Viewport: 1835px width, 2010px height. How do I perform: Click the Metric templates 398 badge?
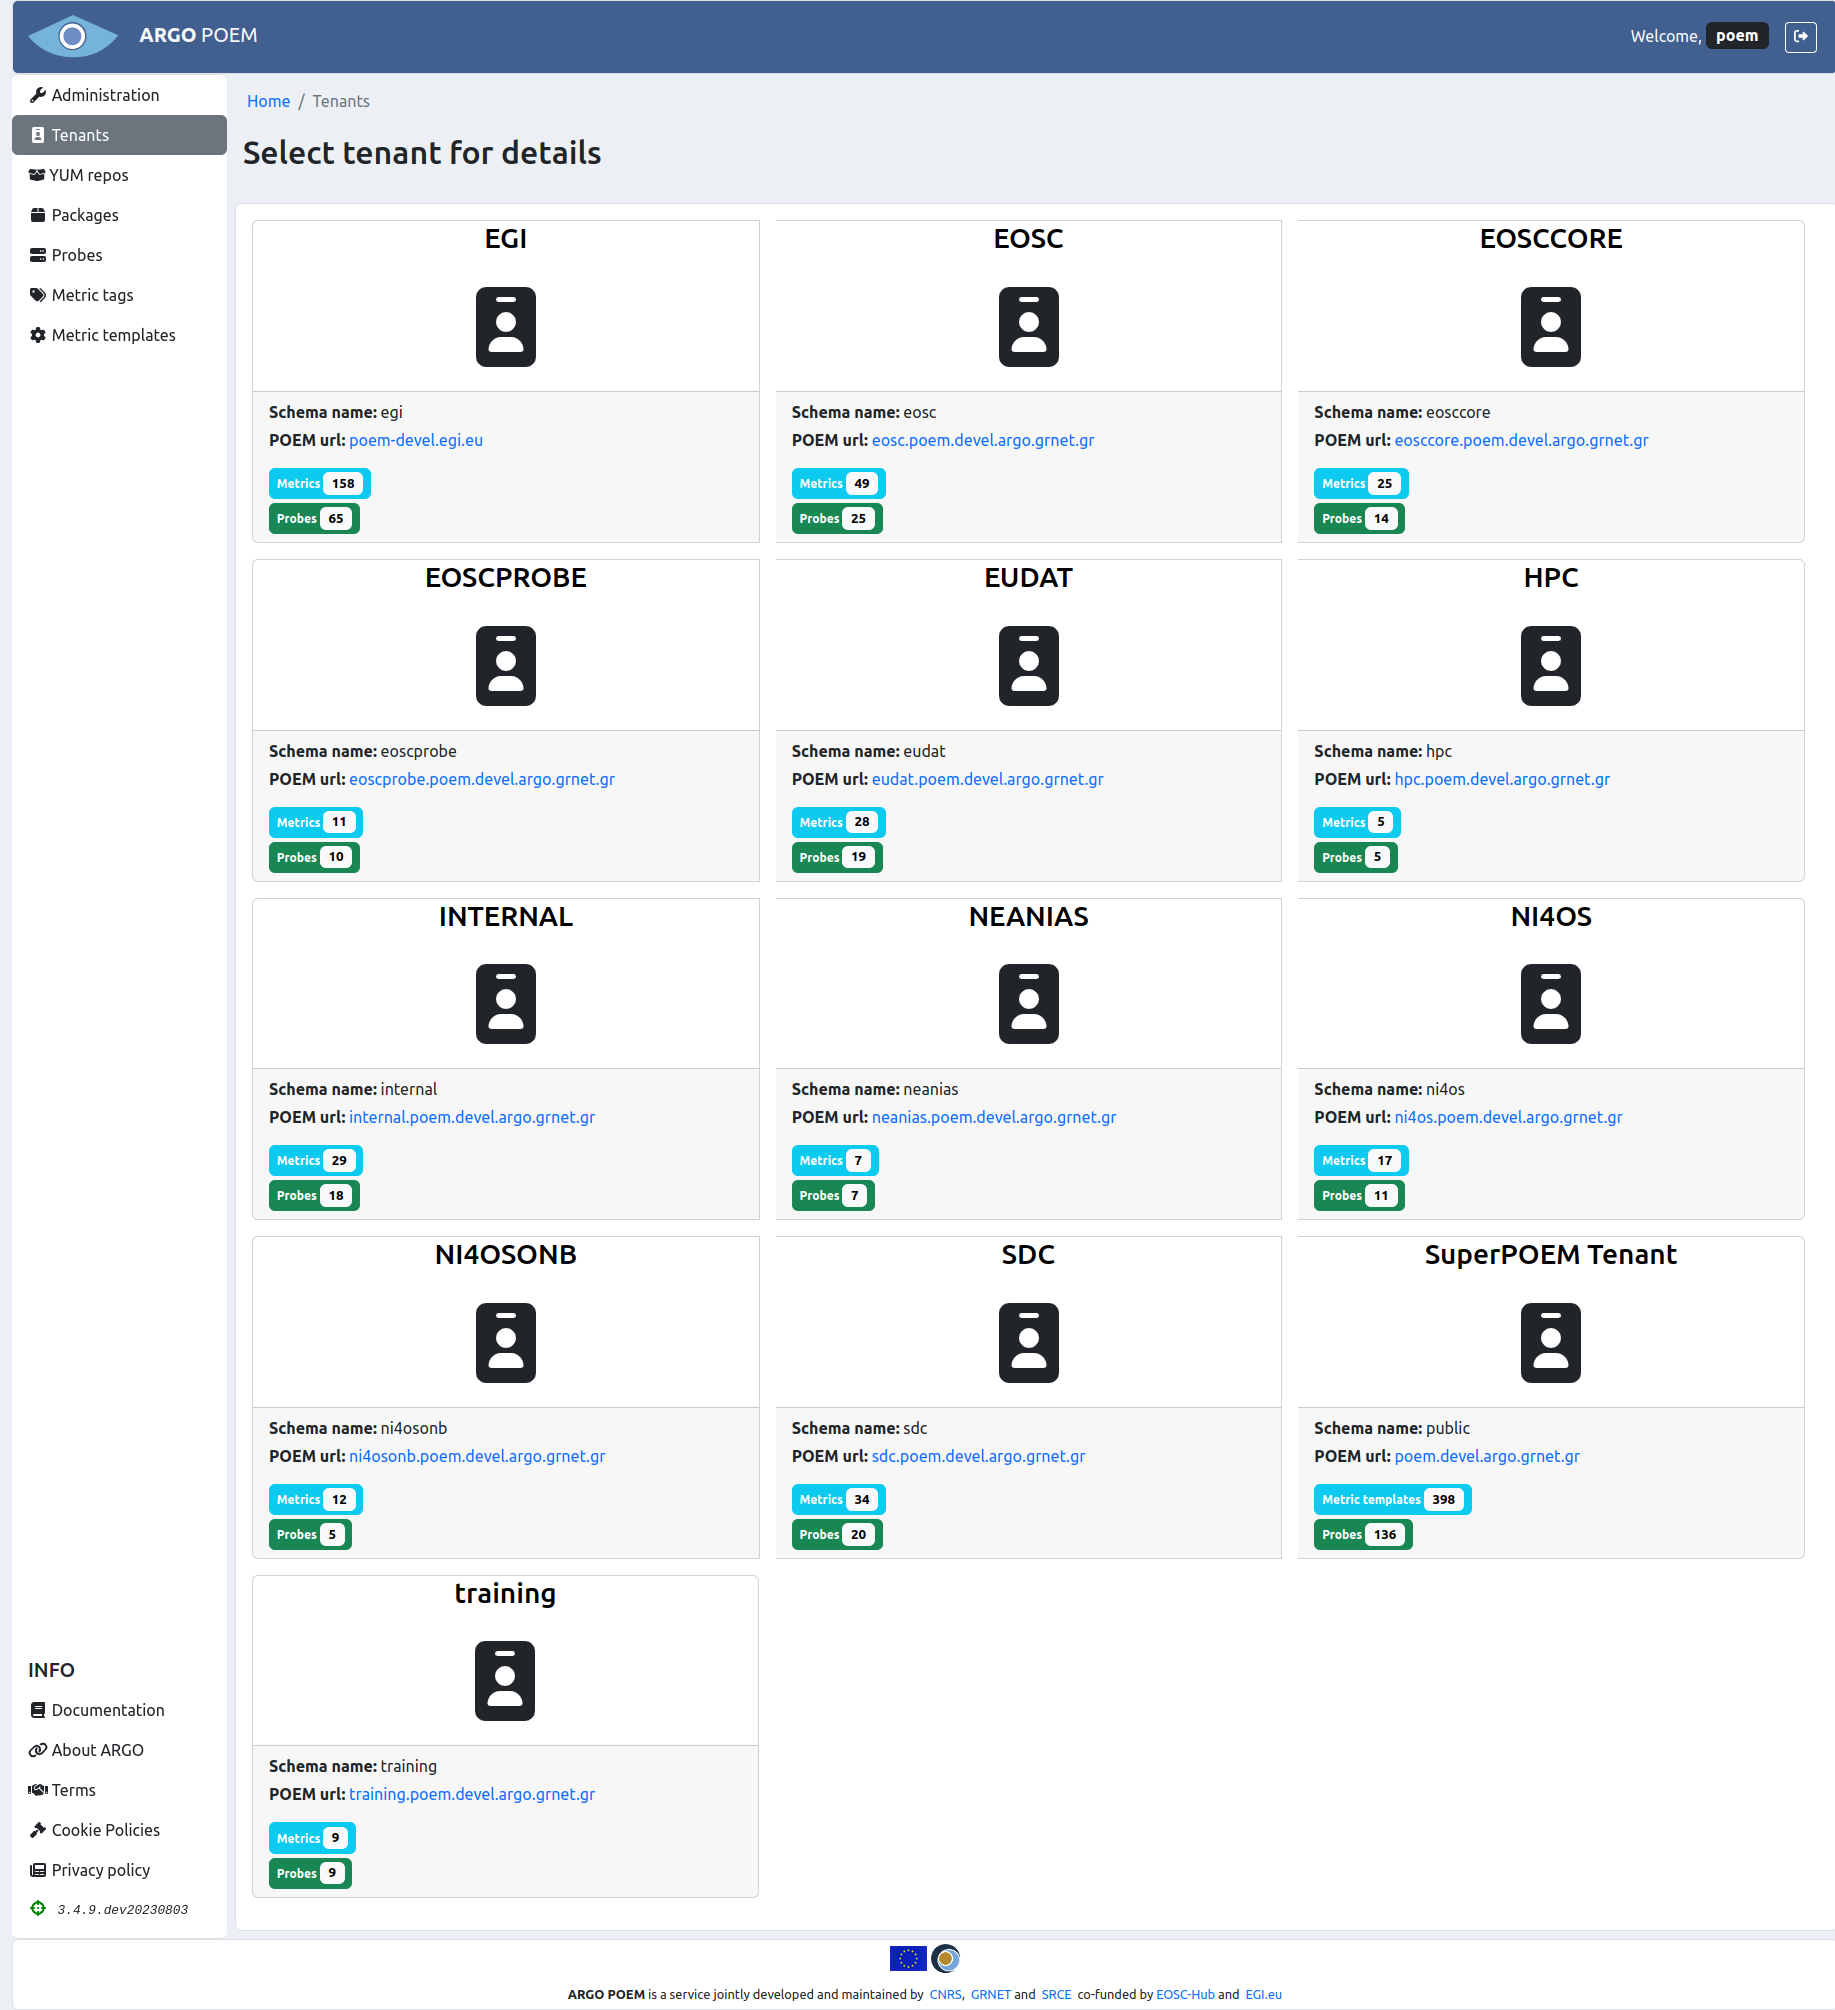click(1391, 1499)
